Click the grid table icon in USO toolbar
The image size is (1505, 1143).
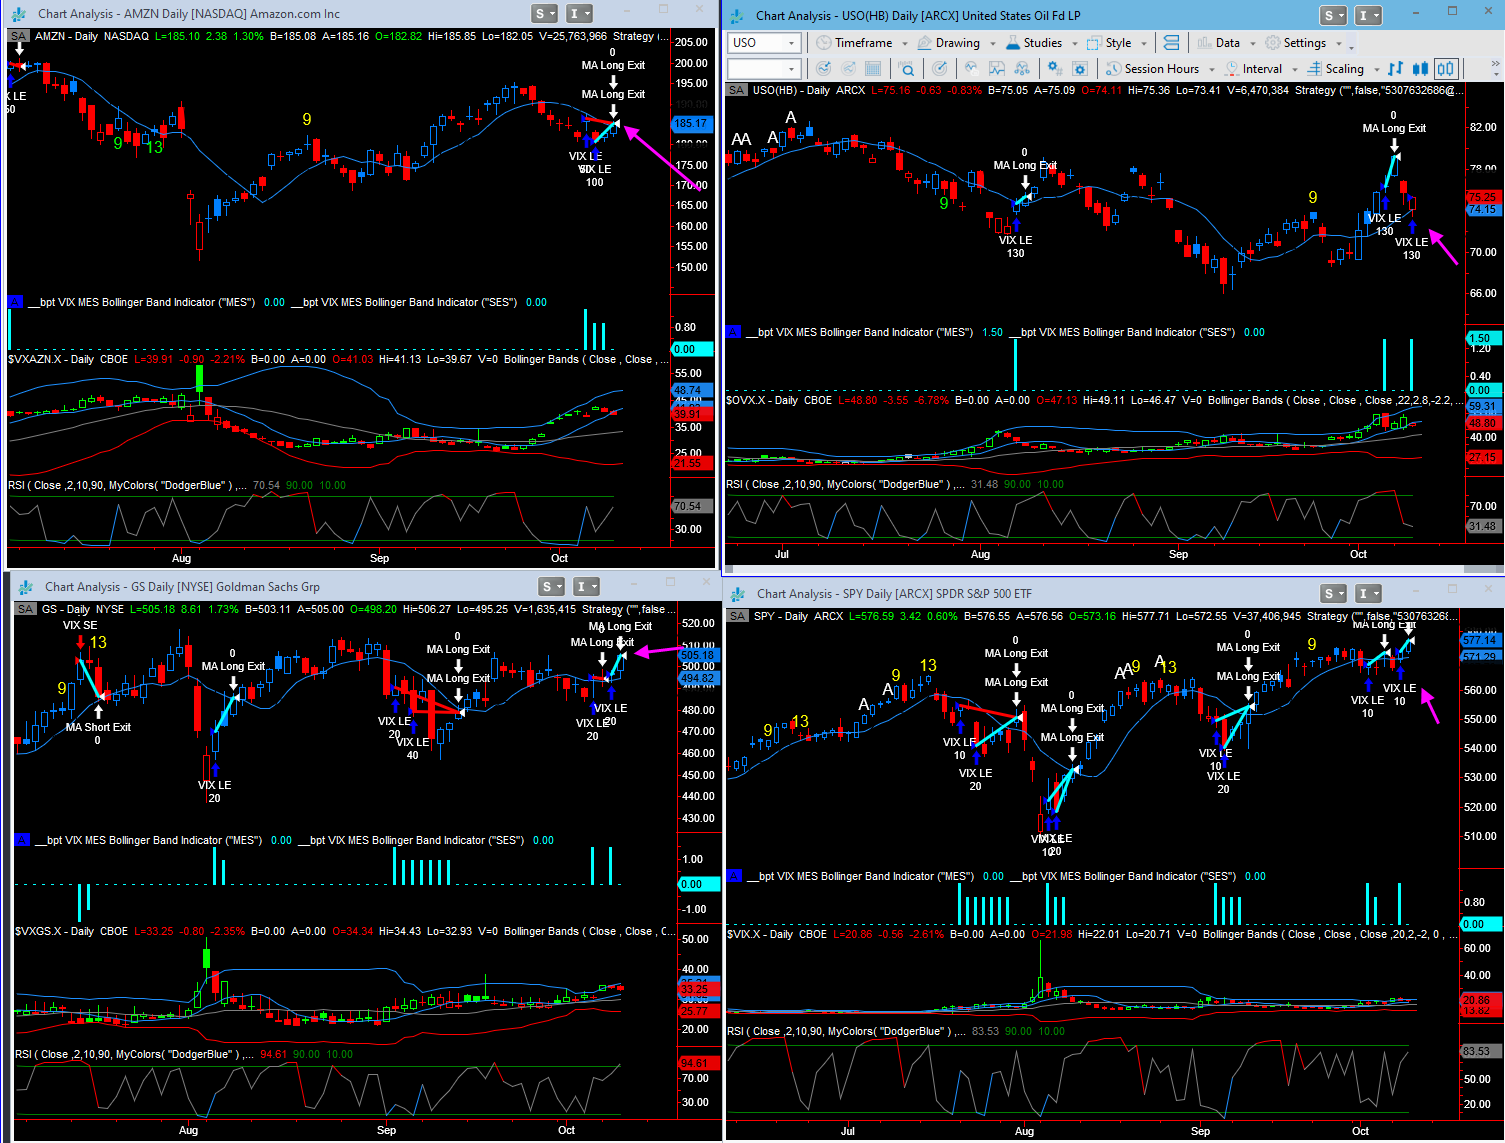point(873,69)
